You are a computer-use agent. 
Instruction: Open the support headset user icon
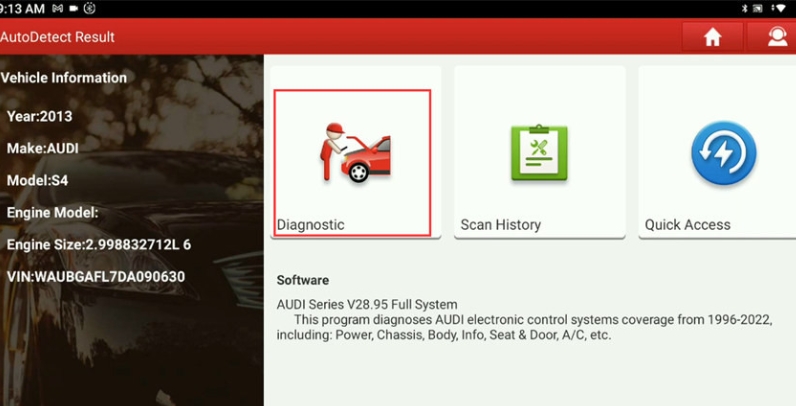(777, 37)
